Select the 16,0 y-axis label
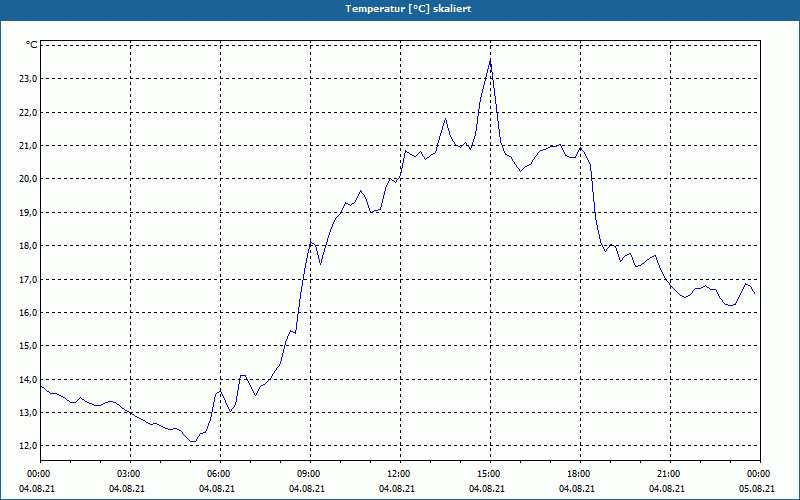800x500 pixels. click(x=29, y=312)
